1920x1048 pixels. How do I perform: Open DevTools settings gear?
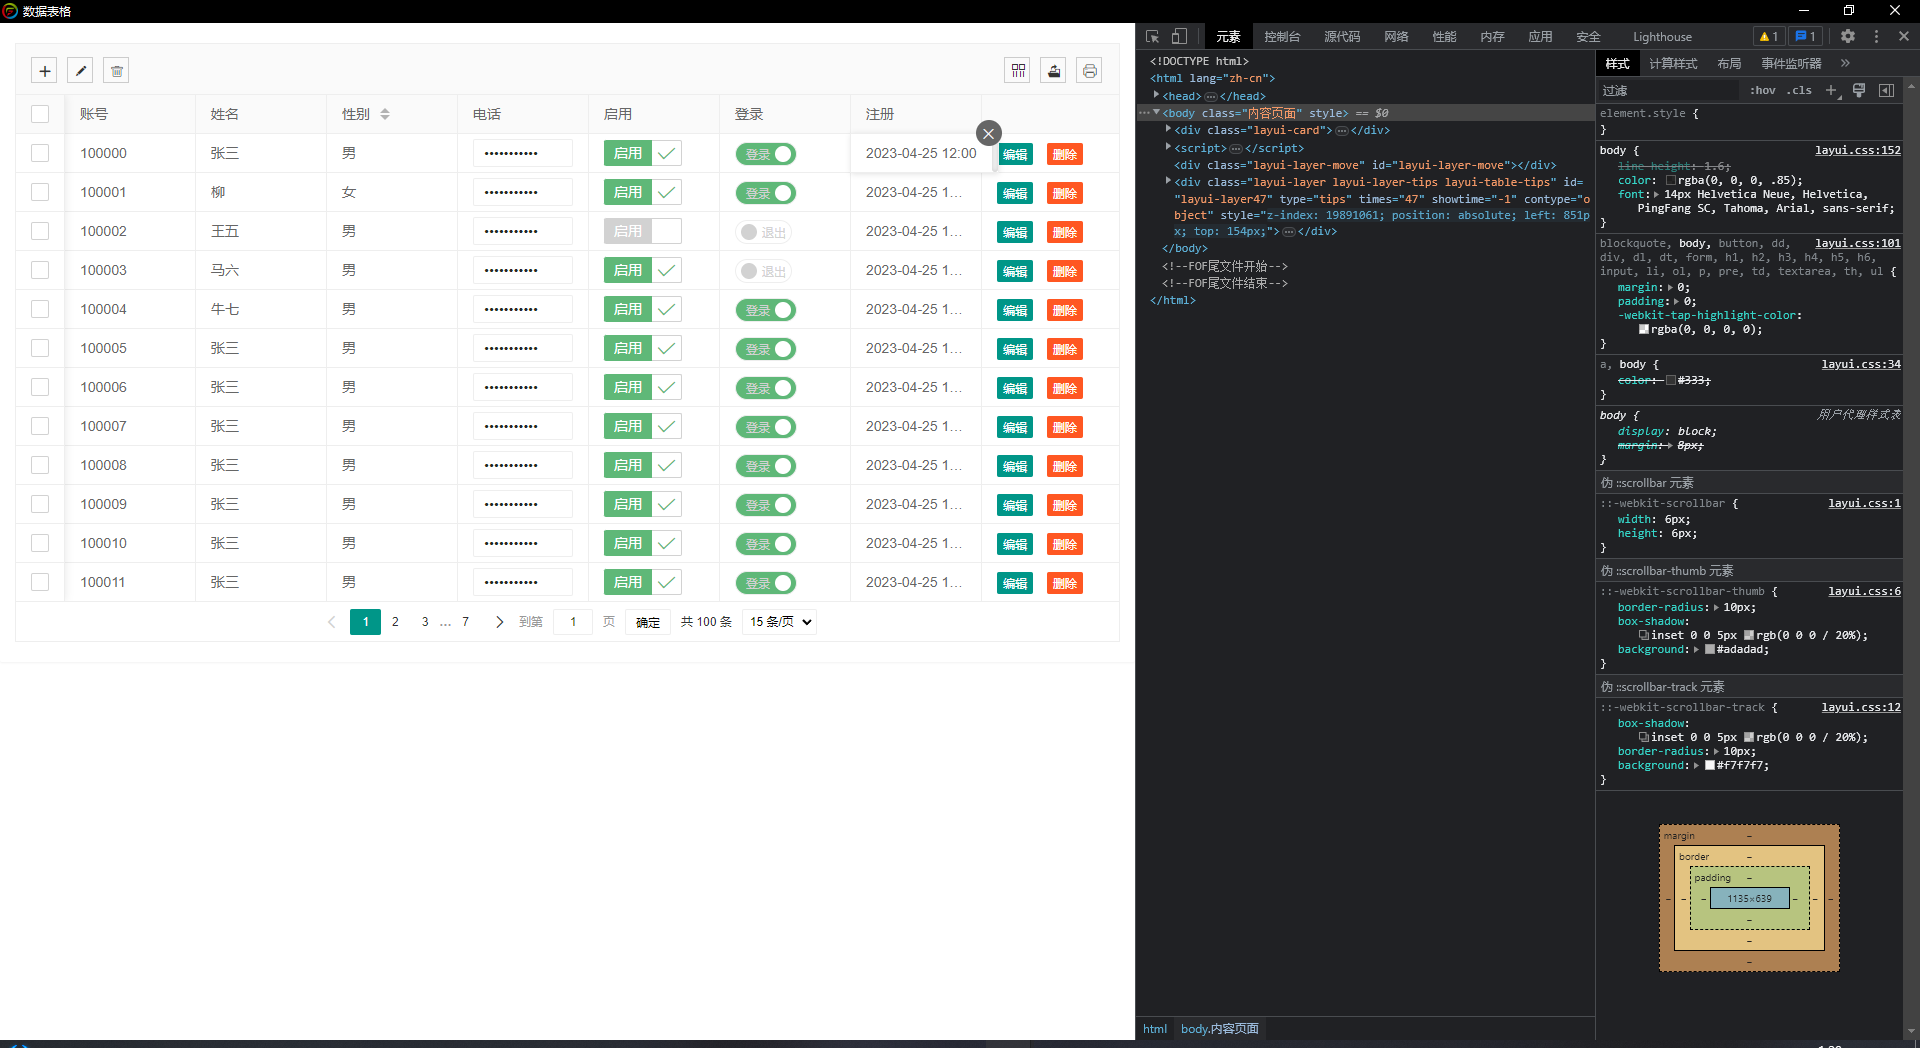coord(1848,36)
